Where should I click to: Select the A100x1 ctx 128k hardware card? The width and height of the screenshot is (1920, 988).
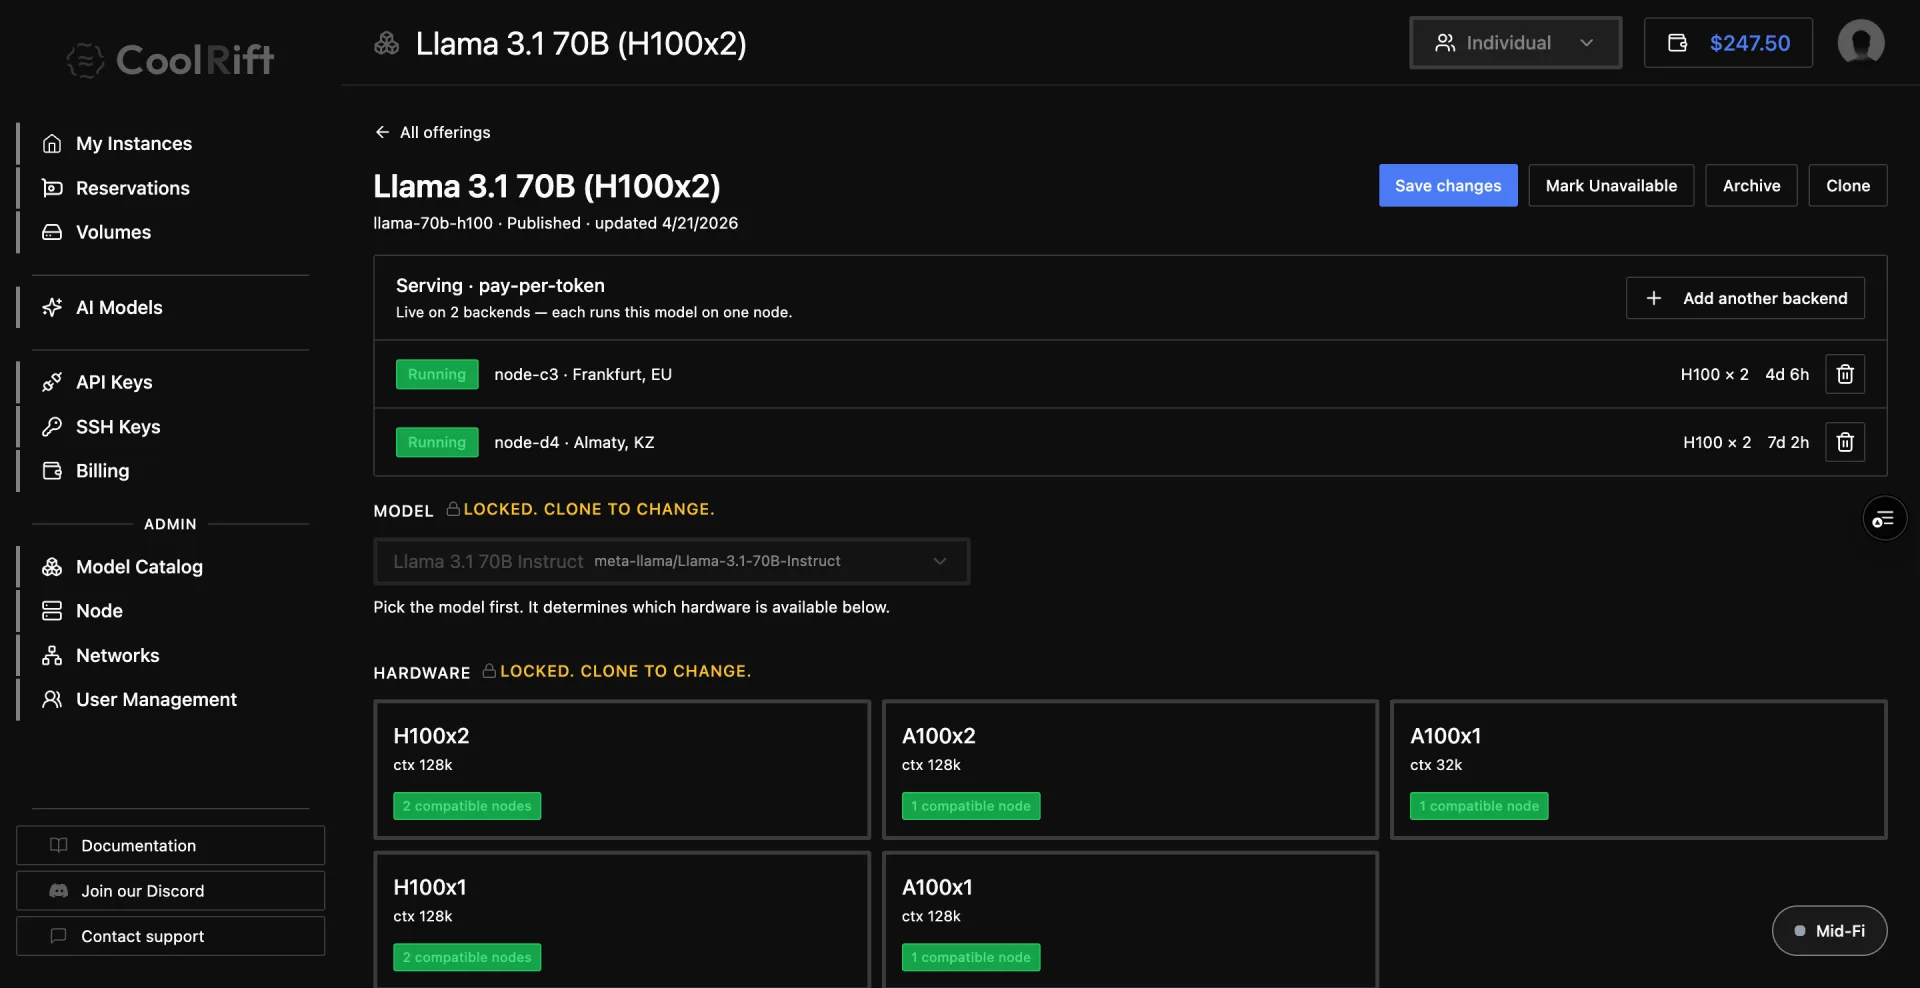click(x=1130, y=920)
